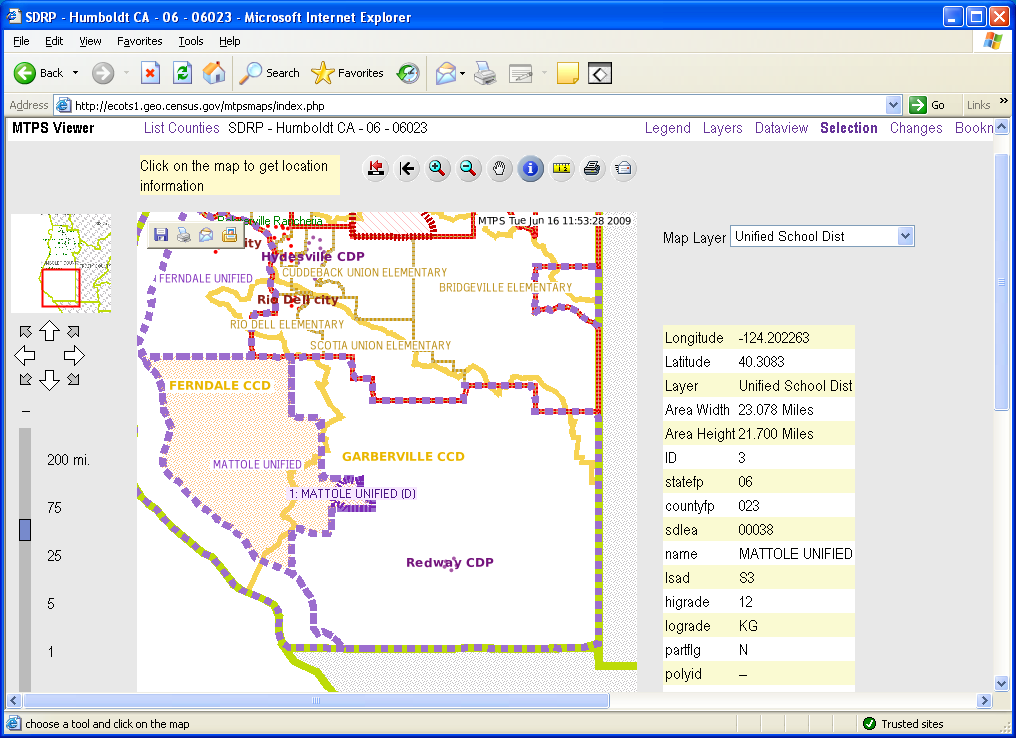Choose the yellow ruler Measure tool
The width and height of the screenshot is (1016, 738).
coord(561,169)
